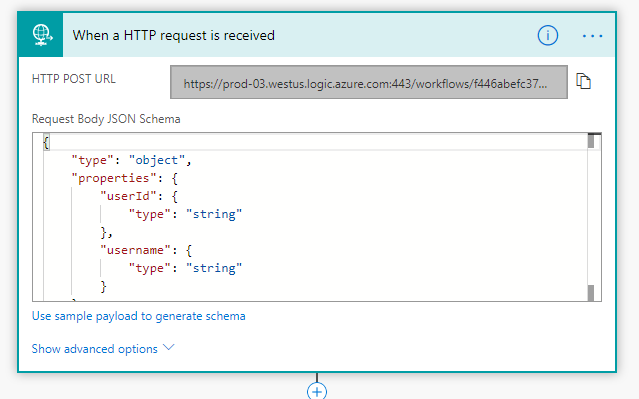Click the scrollbar thumb at schema bottom
Screen dimensions: 639x399
point(591,293)
